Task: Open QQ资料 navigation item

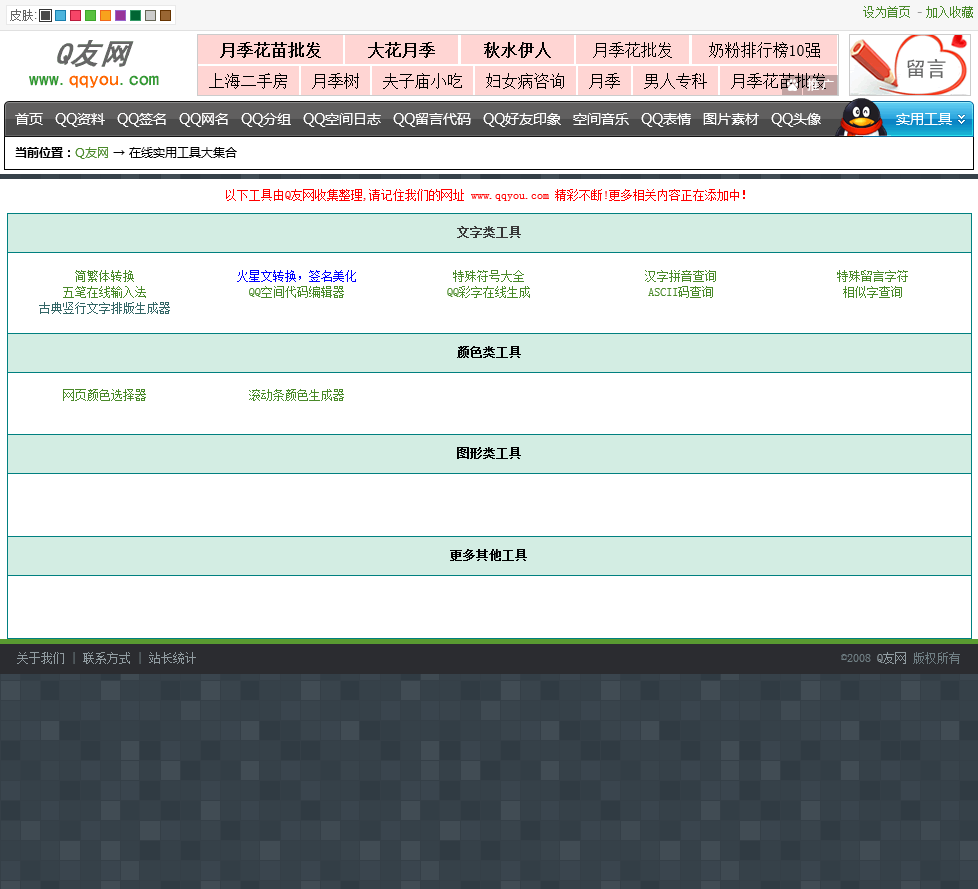Action: tap(80, 119)
